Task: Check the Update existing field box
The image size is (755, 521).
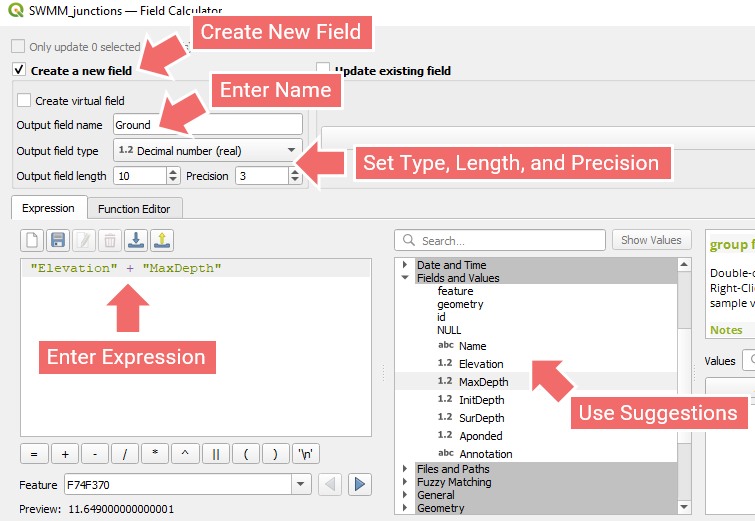Action: pos(324,71)
